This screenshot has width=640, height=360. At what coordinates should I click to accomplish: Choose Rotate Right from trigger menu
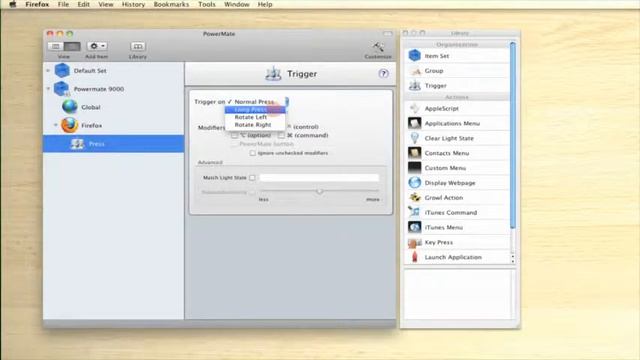255,124
